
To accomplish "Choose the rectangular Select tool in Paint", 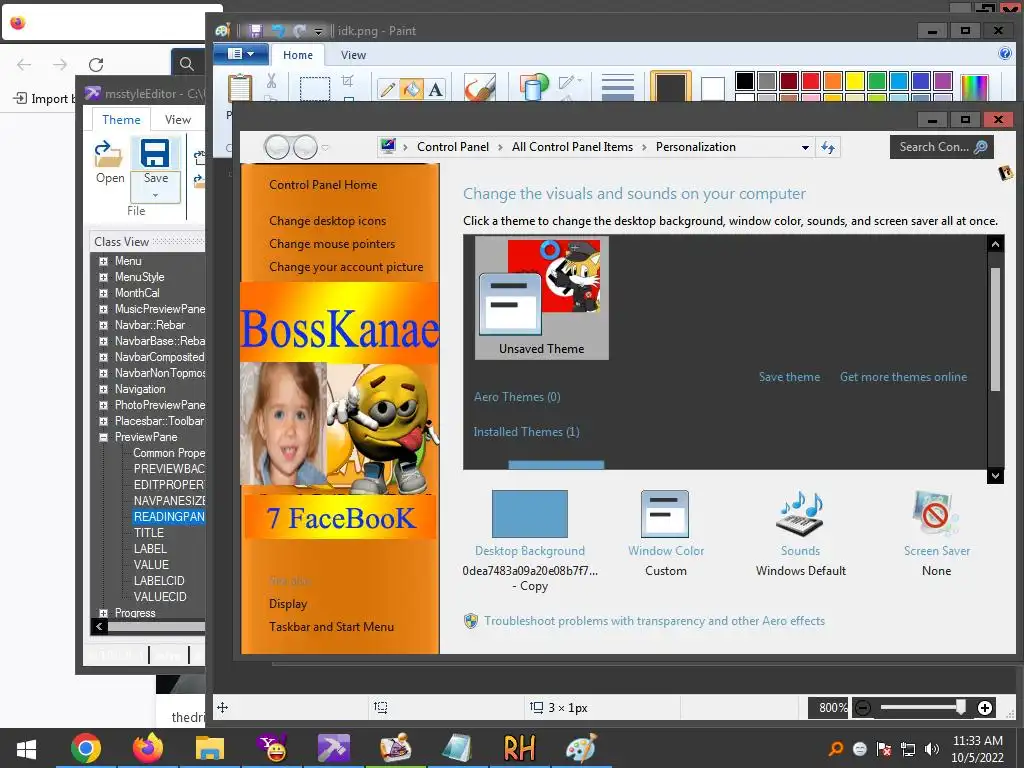I will coord(315,88).
